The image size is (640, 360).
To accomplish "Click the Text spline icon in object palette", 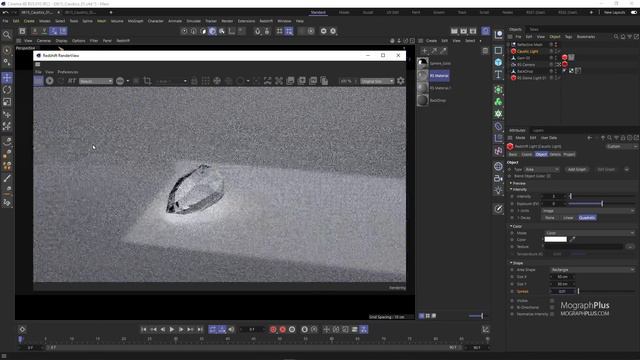I will 498,74.
